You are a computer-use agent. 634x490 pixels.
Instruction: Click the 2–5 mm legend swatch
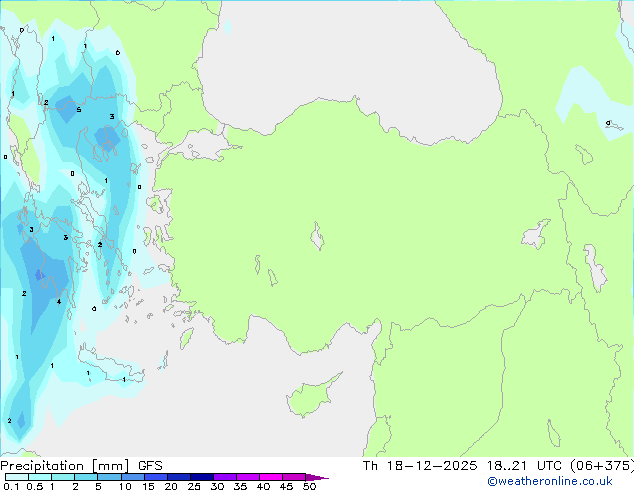point(86,477)
